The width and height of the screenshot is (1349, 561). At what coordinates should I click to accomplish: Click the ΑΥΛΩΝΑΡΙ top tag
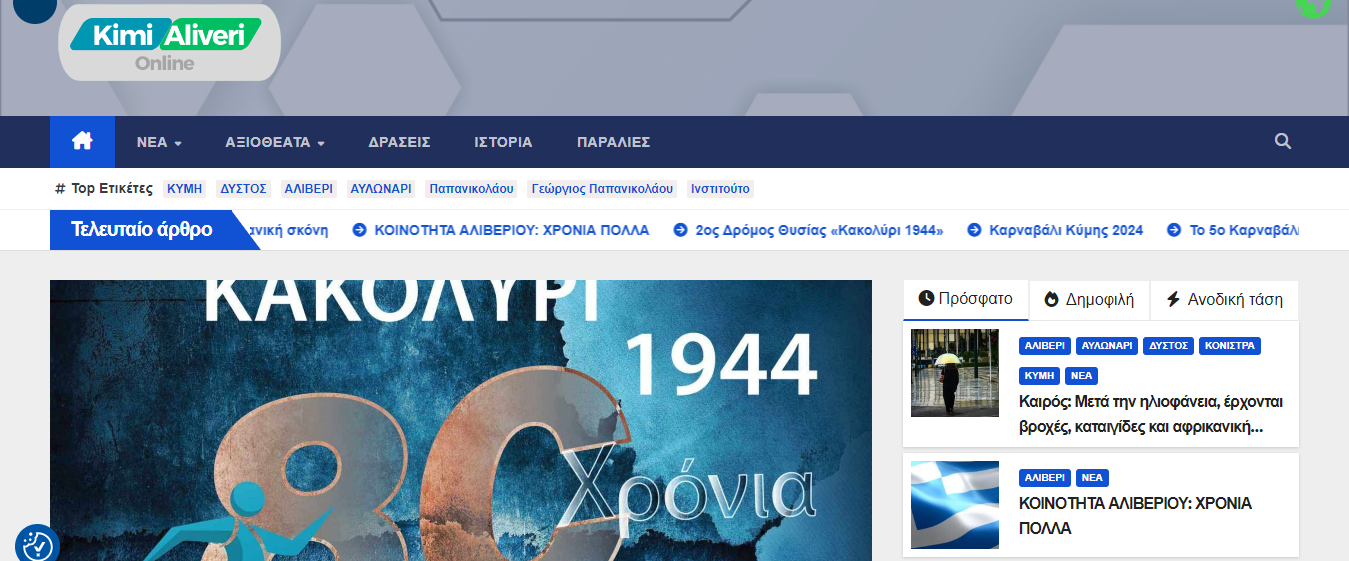(x=381, y=188)
